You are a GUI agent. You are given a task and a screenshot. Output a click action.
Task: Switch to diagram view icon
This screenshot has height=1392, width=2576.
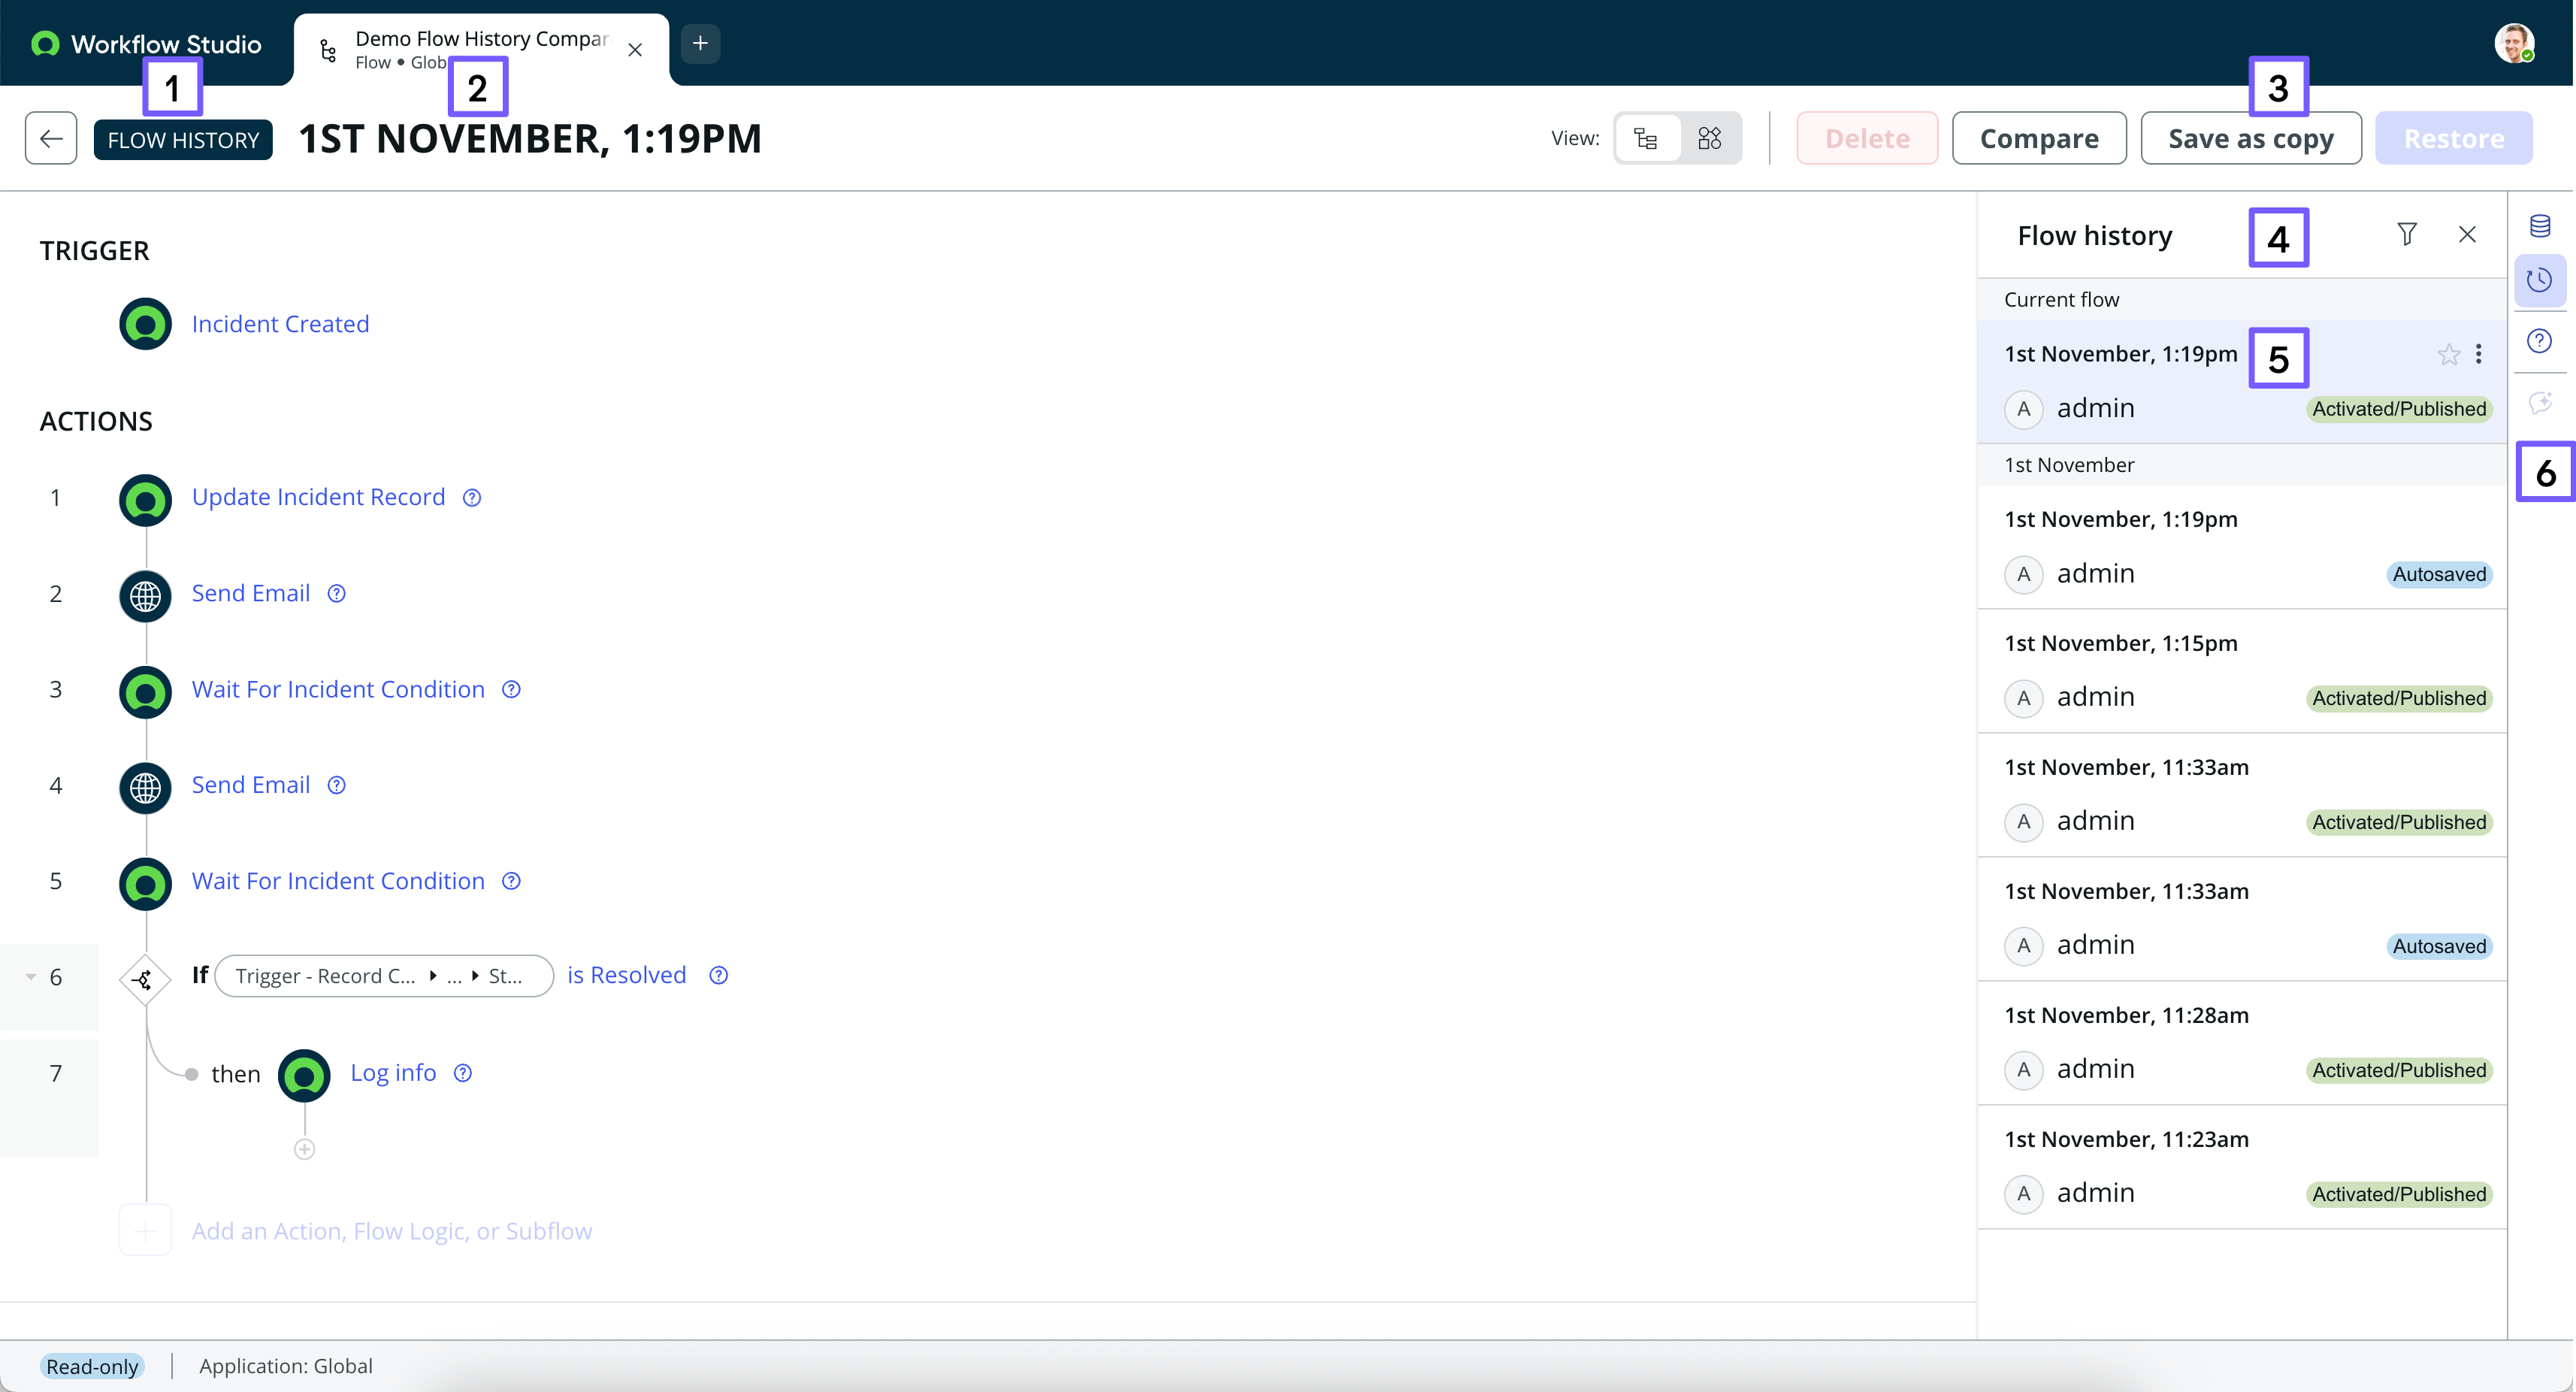coord(1710,138)
